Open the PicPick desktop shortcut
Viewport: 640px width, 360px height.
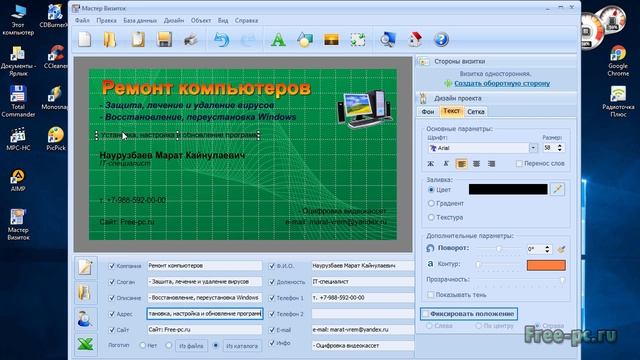click(x=56, y=139)
